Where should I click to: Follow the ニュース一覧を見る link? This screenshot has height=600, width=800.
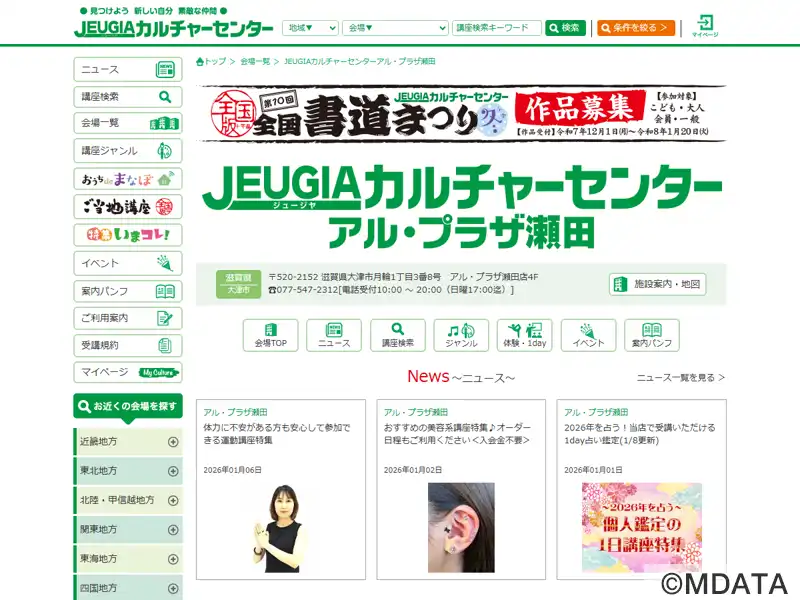coord(680,378)
